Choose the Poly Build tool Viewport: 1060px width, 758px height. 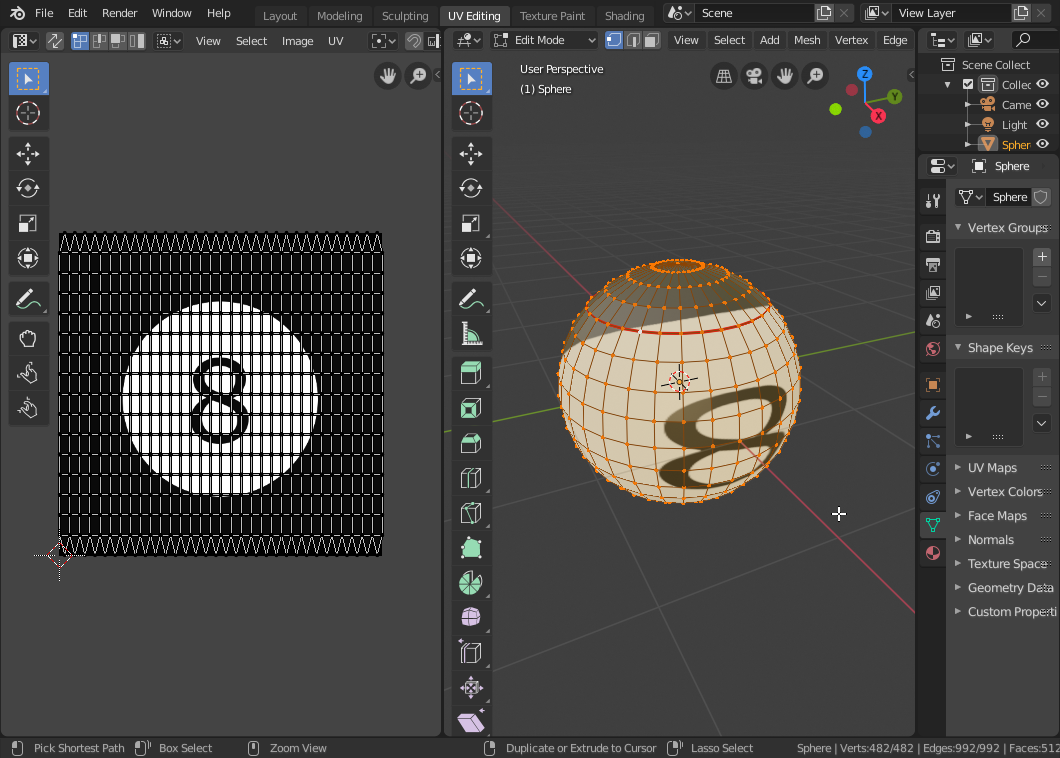pyautogui.click(x=471, y=548)
